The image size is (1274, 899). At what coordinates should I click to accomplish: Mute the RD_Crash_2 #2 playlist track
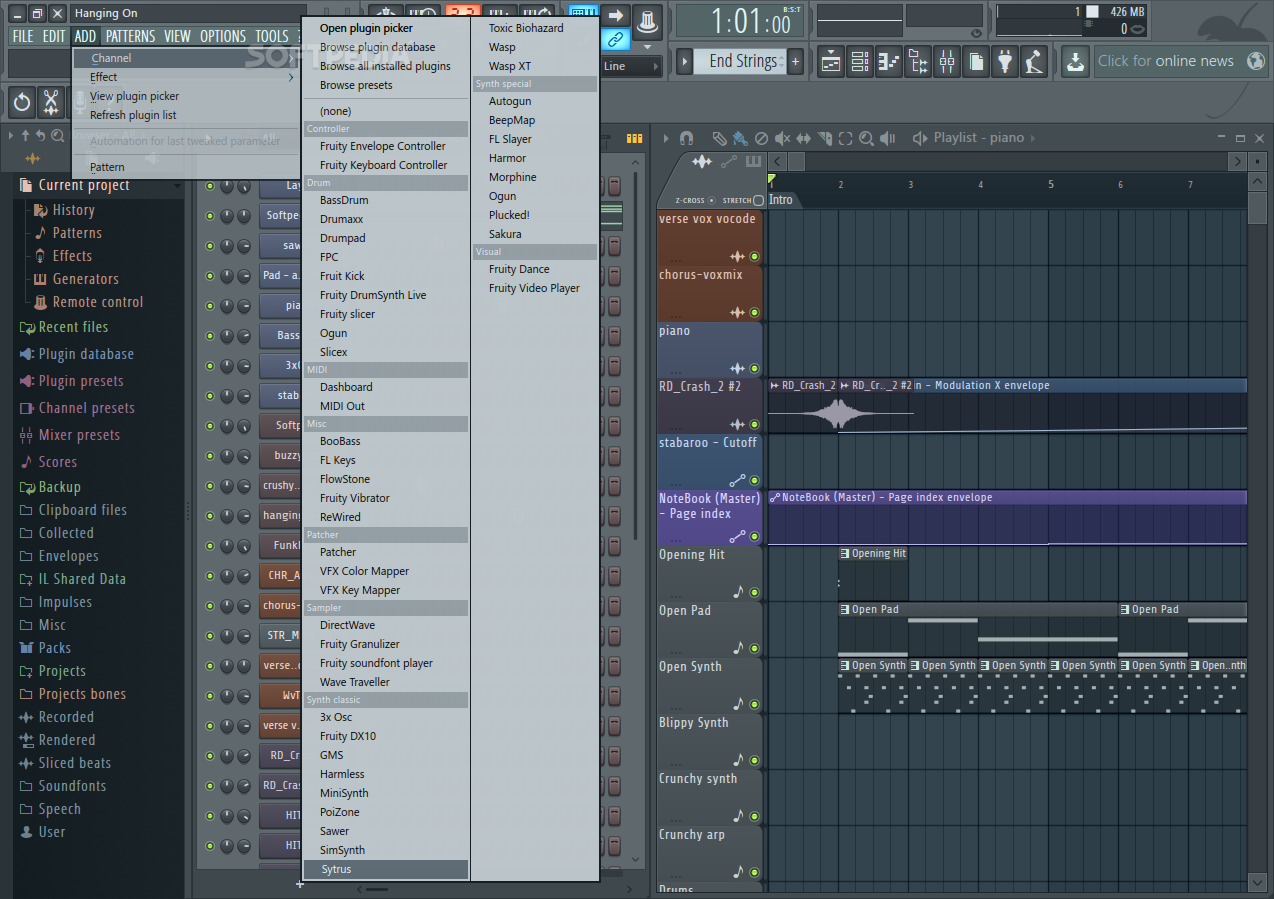point(754,425)
